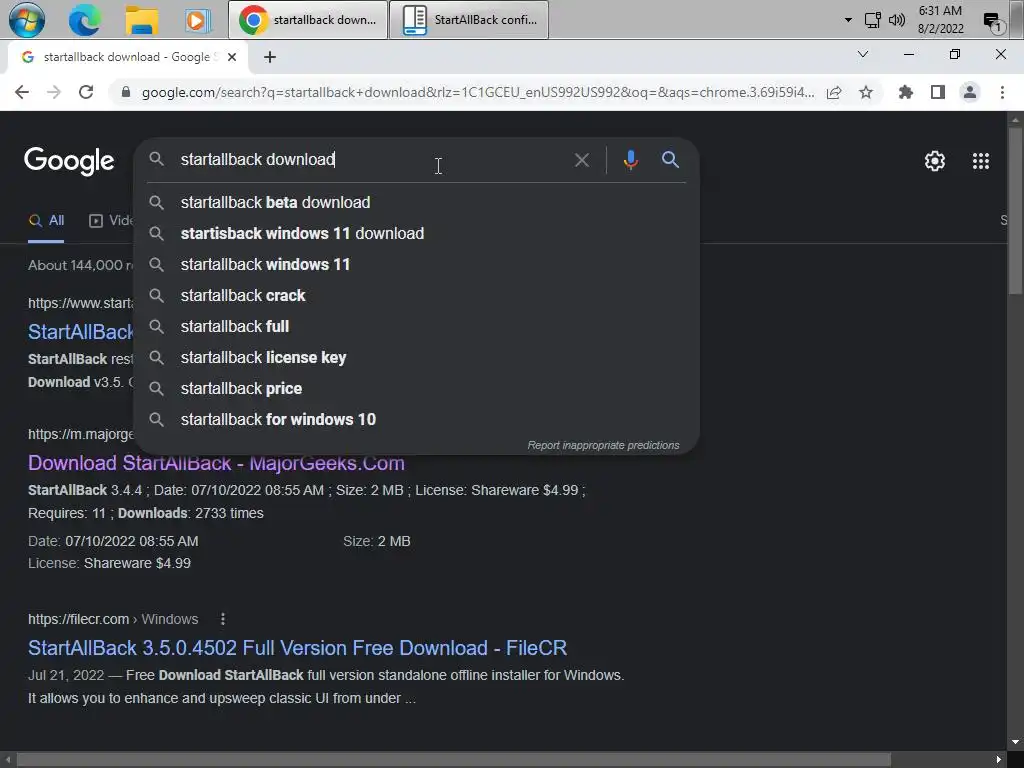Click the vertical scrollbar thumb
Viewport: 1024px width, 768px height.
pos(1014,210)
